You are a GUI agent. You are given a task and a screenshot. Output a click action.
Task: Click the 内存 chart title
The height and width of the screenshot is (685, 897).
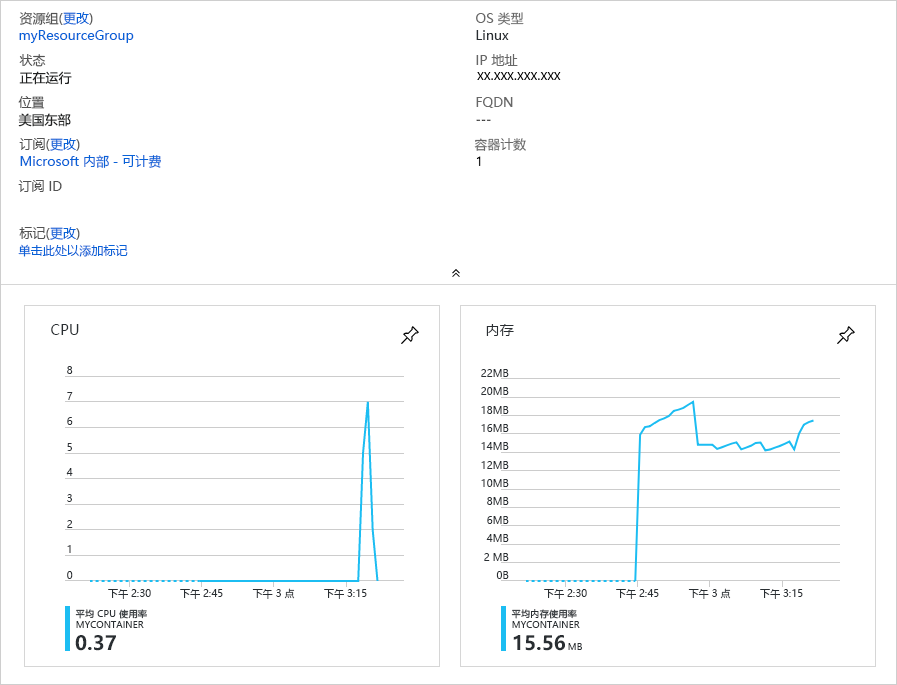(x=499, y=330)
